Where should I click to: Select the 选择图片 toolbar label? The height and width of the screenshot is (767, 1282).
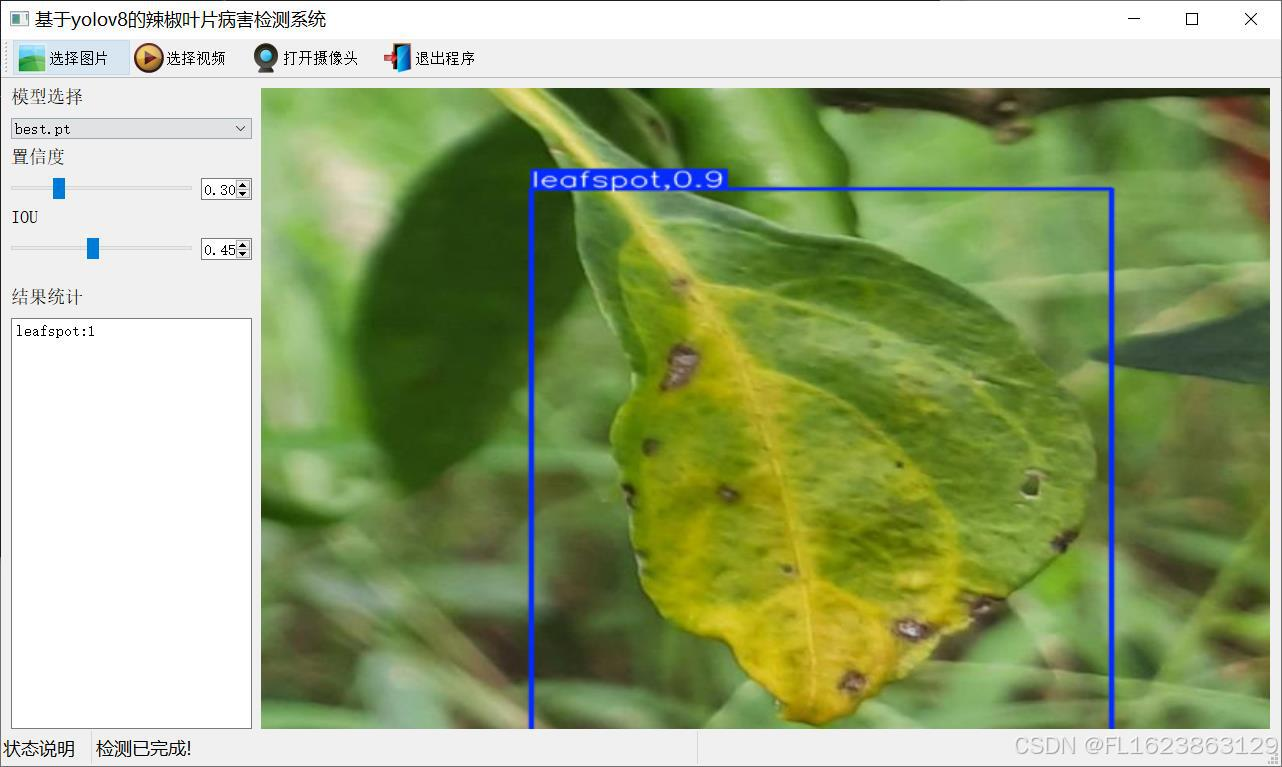[x=79, y=59]
